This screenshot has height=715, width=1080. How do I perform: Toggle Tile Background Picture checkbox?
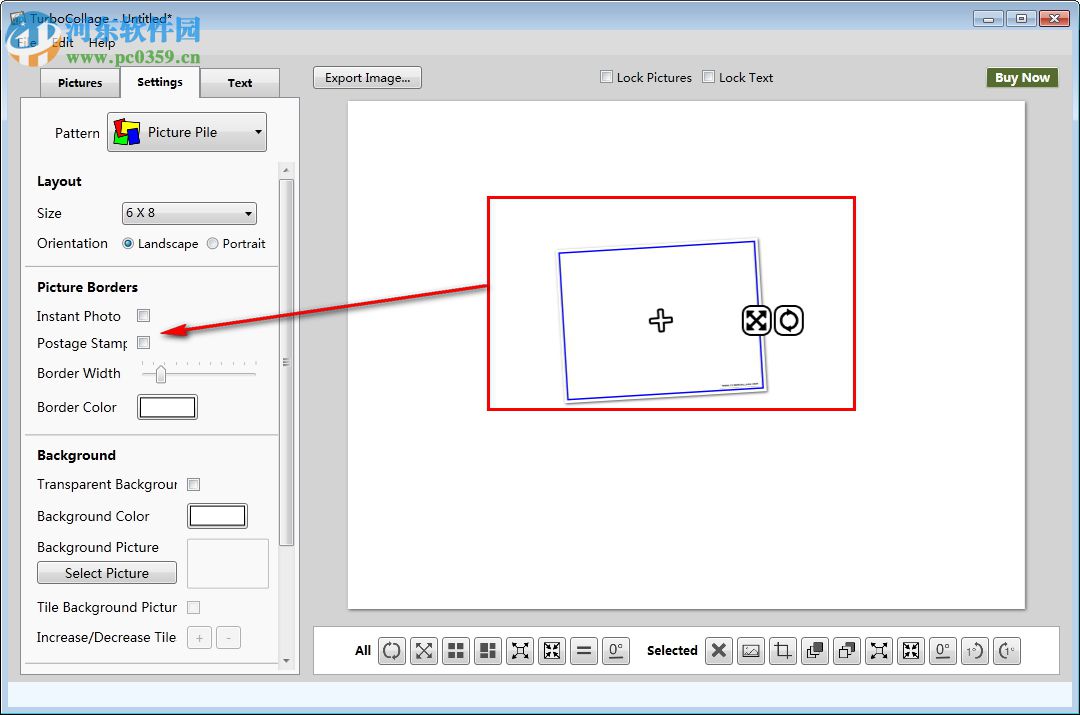click(x=194, y=607)
